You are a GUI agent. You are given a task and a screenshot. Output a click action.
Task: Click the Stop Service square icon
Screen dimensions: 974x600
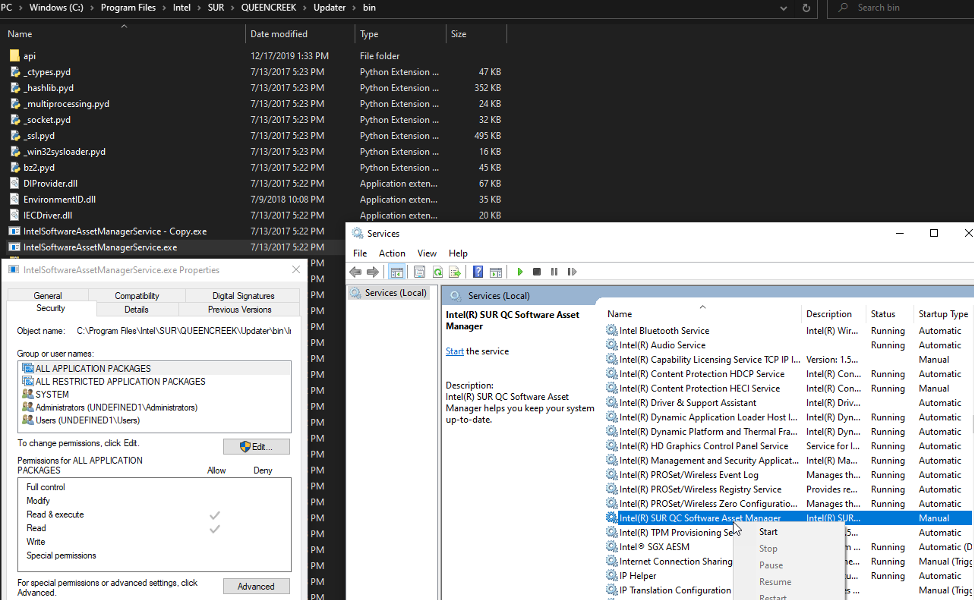click(537, 272)
